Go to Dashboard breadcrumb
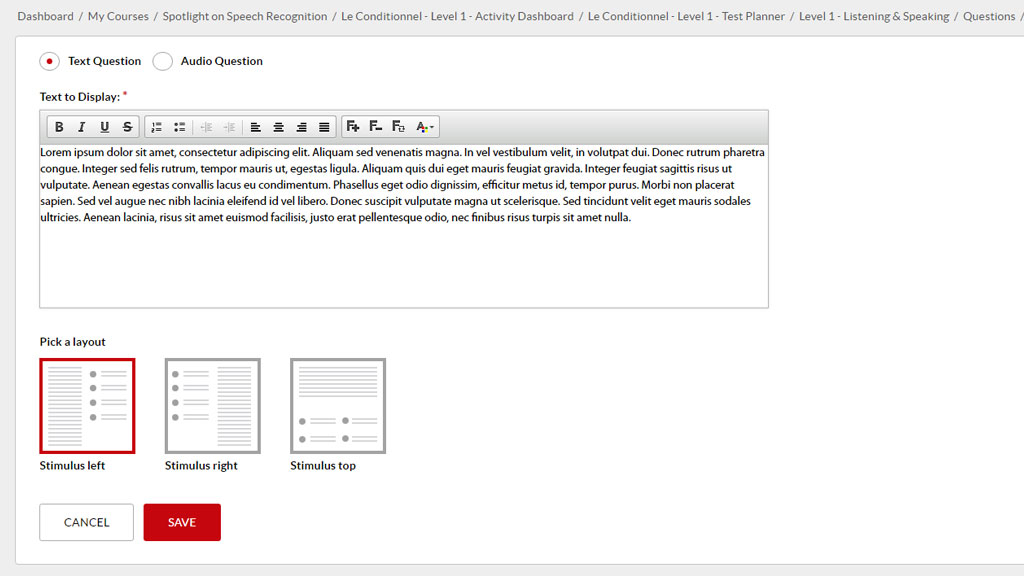The image size is (1024, 576). tap(46, 16)
